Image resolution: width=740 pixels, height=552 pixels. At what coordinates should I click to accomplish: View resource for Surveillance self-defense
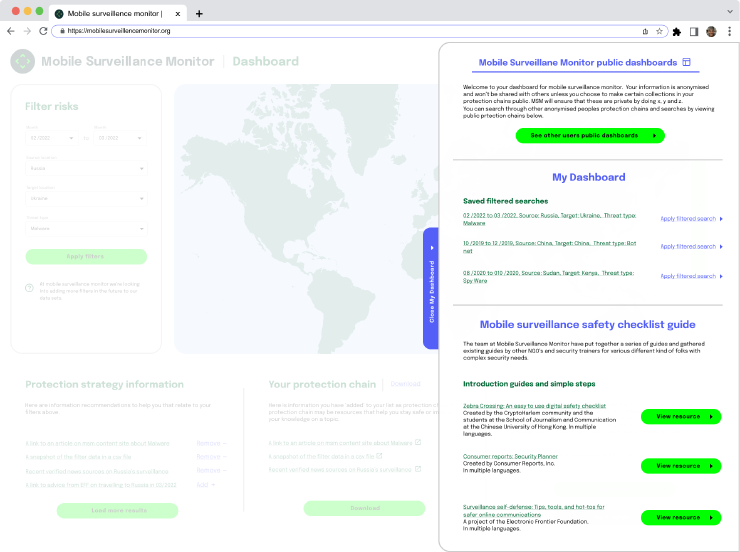681,517
